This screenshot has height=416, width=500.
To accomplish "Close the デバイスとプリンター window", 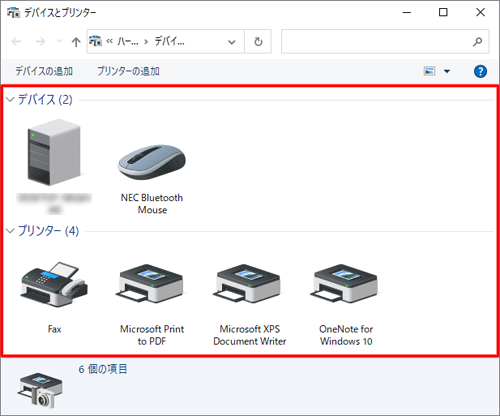I will (480, 13).
